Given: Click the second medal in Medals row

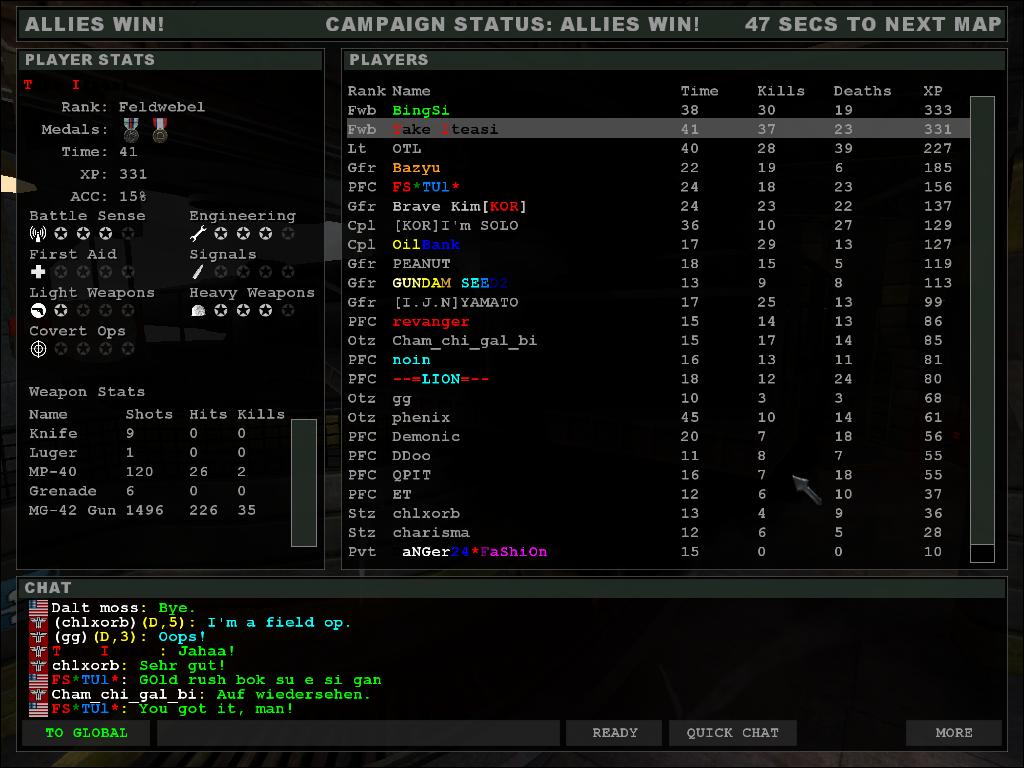Looking at the screenshot, I should (x=160, y=130).
